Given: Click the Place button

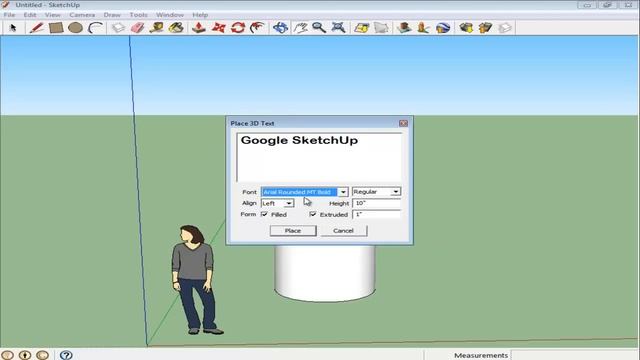Looking at the screenshot, I should coord(293,231).
